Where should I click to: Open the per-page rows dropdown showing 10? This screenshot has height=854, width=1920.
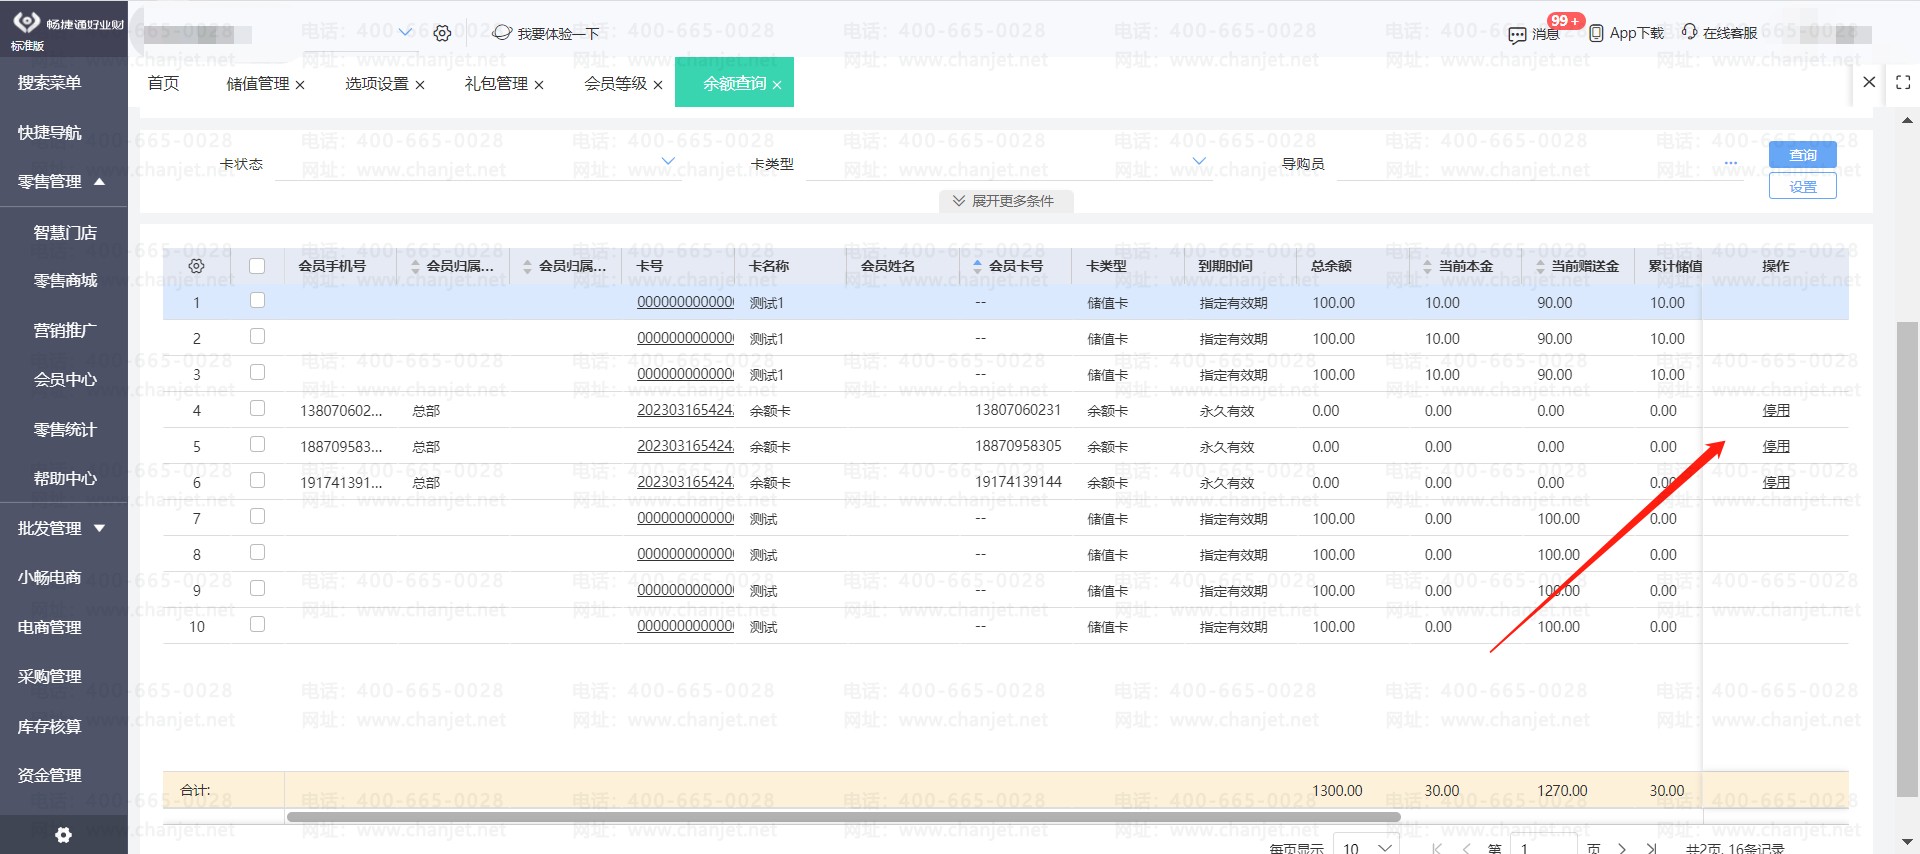1367,847
